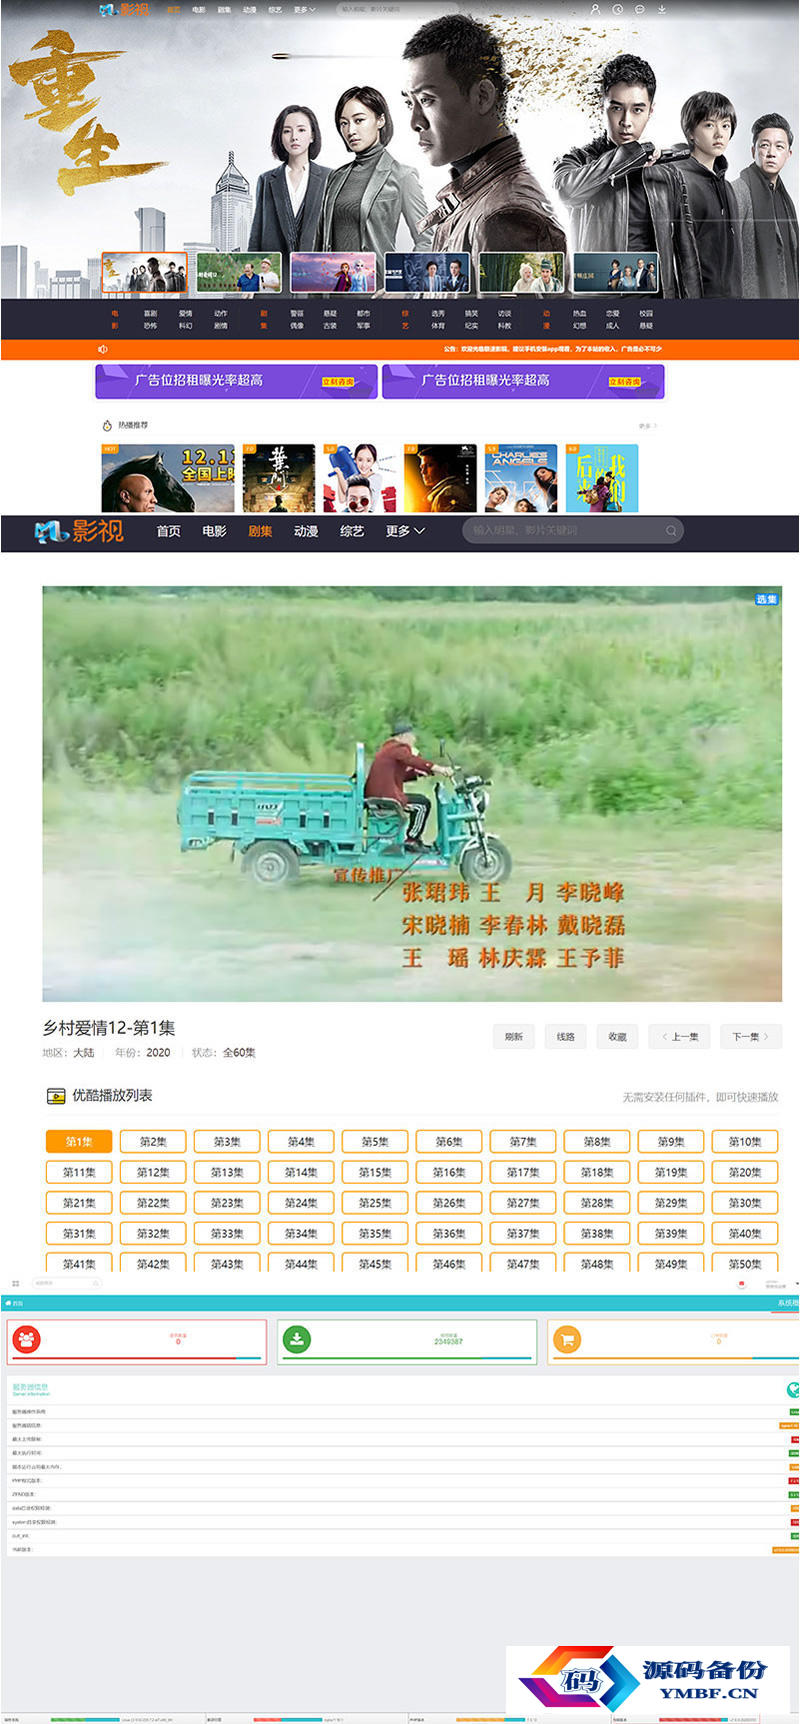800x1724 pixels.
Task: Open 电影 in the player header
Action: pos(214,531)
